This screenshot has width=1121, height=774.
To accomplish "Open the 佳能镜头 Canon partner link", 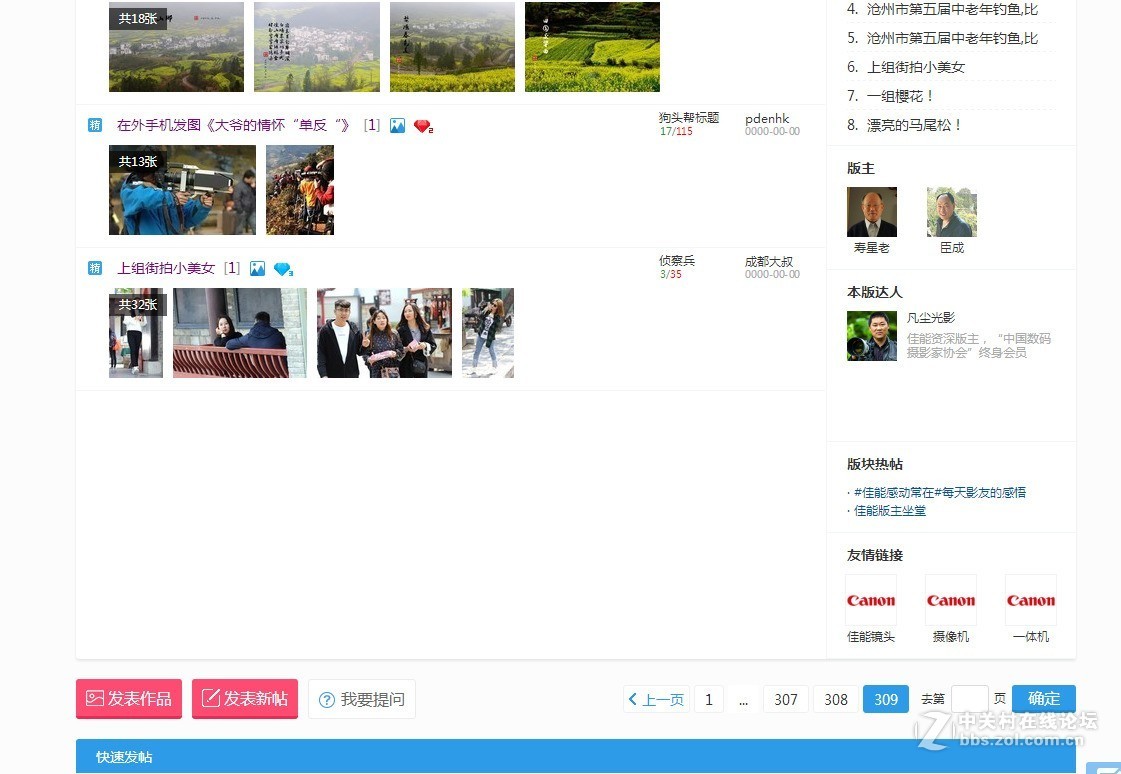I will coord(870,599).
